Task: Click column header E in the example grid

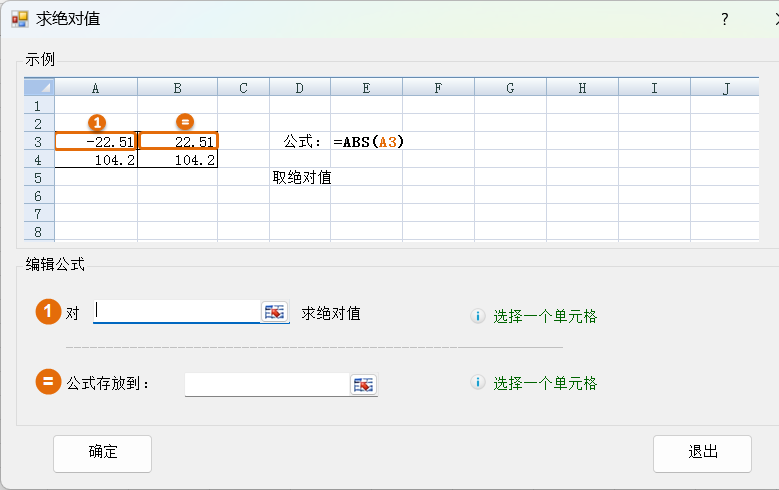Action: (x=366, y=88)
